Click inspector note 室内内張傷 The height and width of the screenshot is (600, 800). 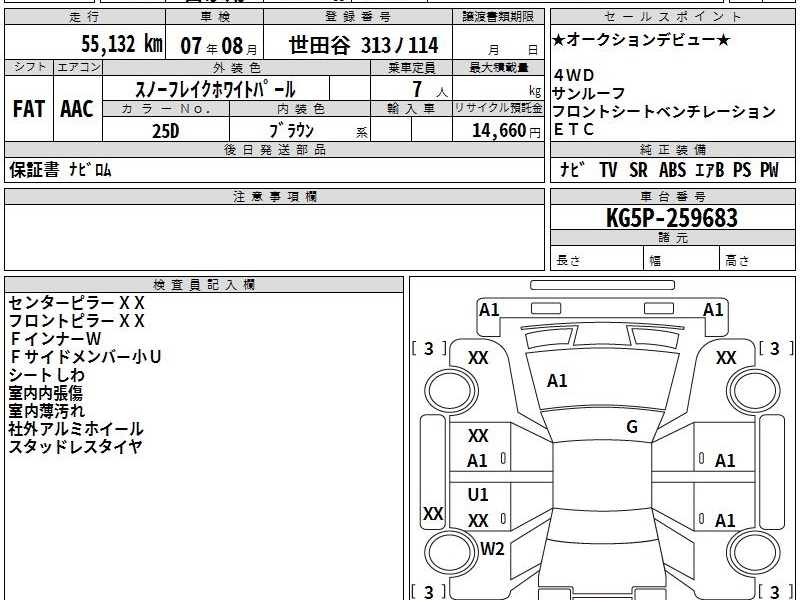(45, 393)
